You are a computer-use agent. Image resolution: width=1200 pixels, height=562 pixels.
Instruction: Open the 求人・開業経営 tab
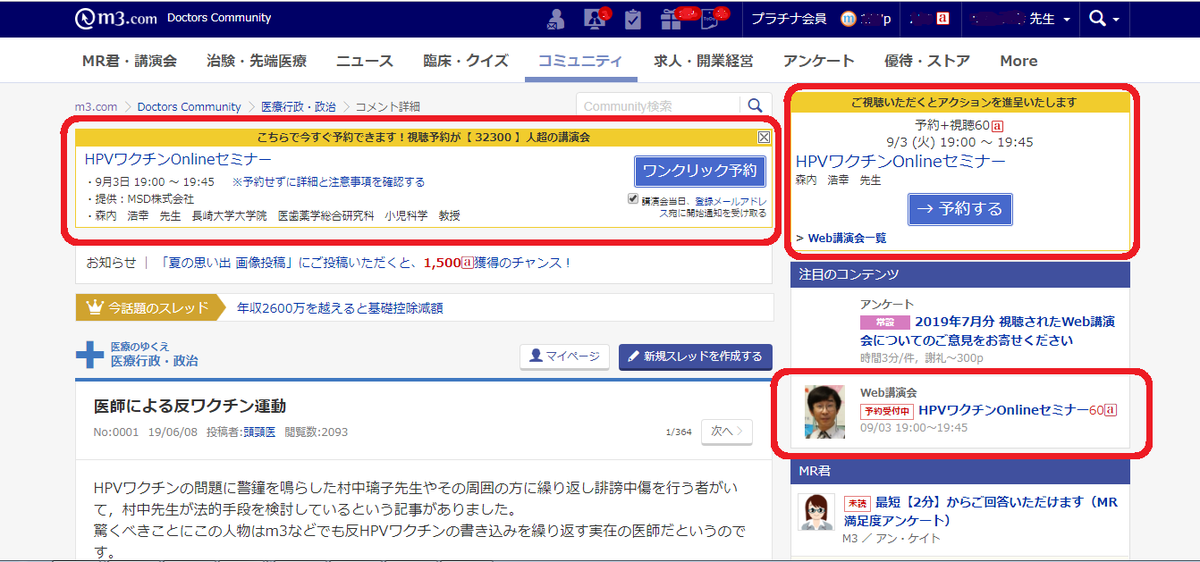tap(703, 61)
